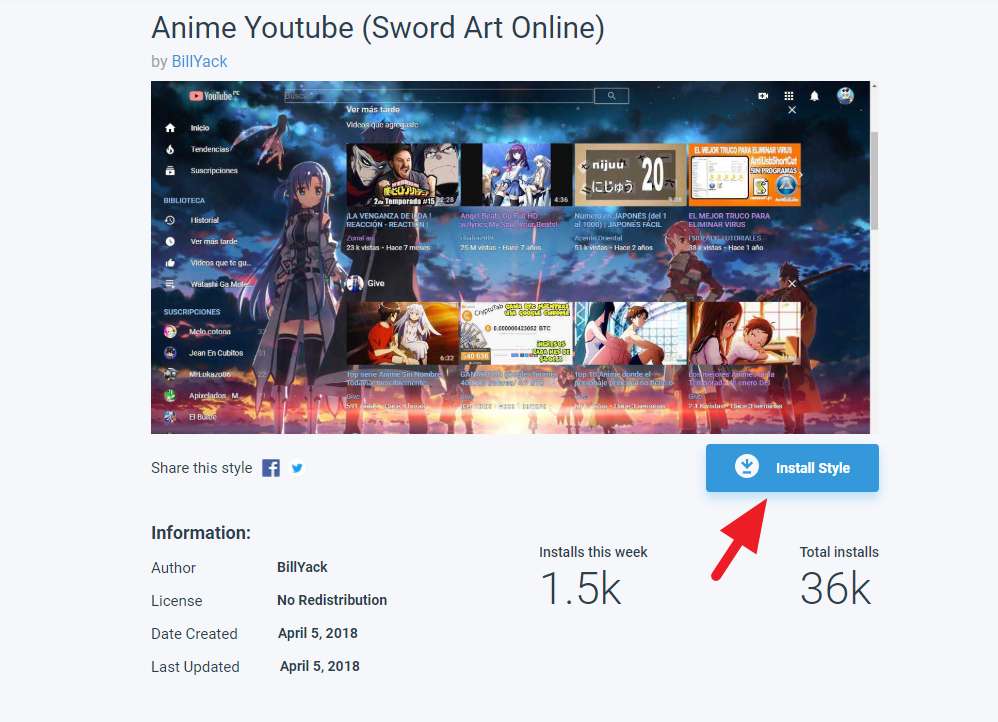998x722 pixels.
Task: Open the Melo cotona subscription channel
Action: (x=210, y=332)
